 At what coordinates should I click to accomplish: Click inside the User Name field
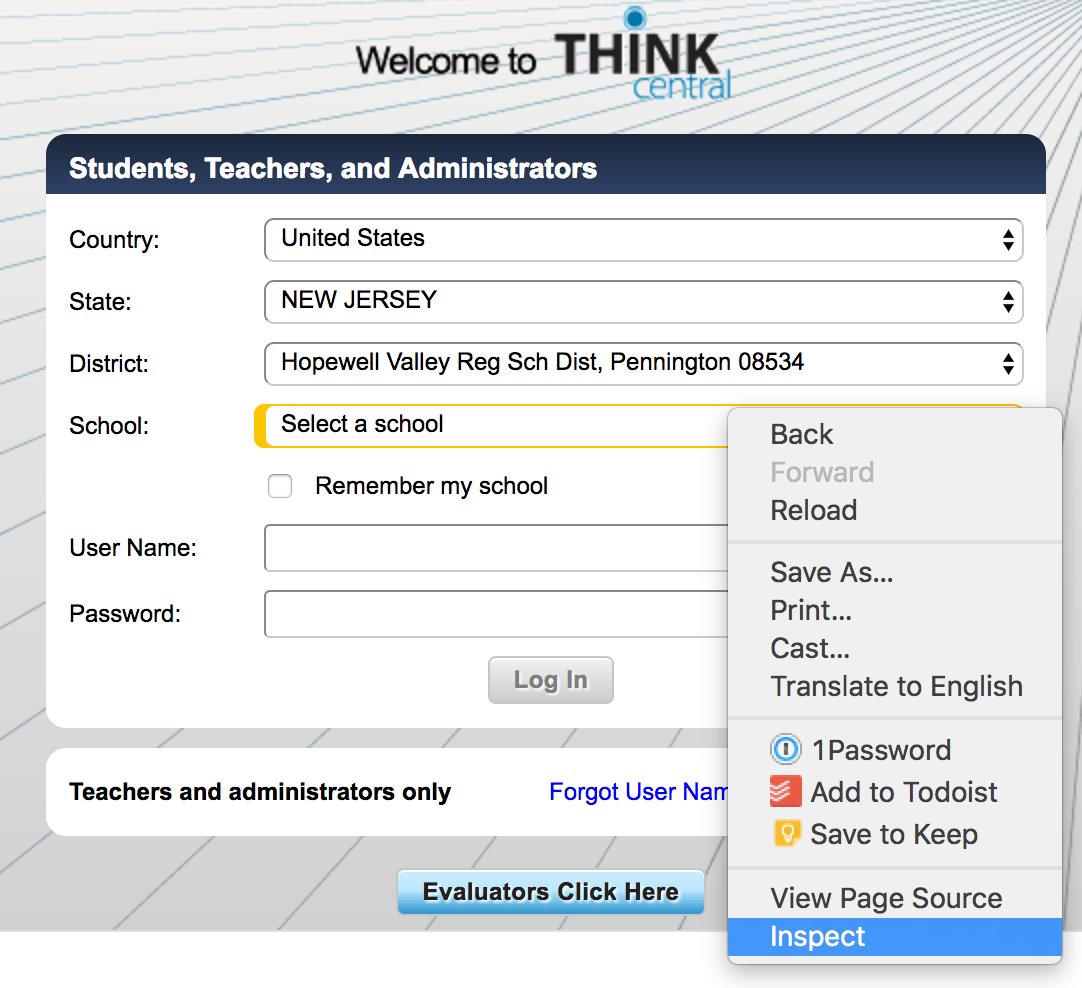[x=480, y=548]
